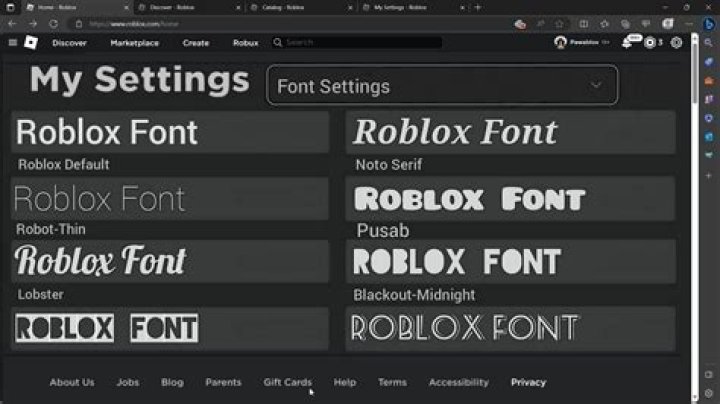Screen dimensions: 720x404
Task: Open the Parents footer link
Action: tap(223, 382)
